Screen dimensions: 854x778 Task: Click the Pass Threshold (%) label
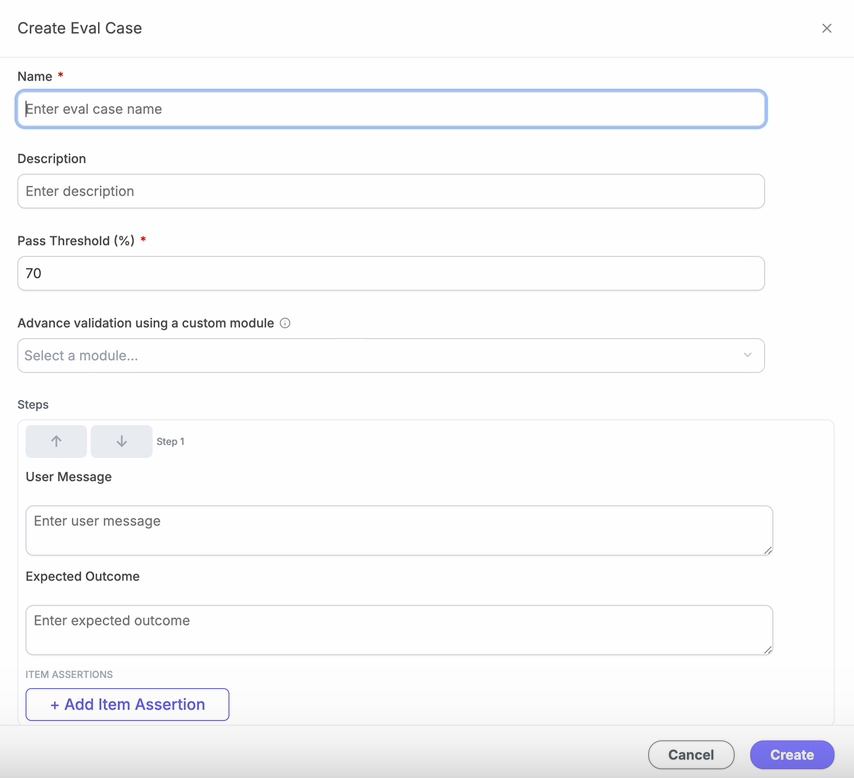[76, 241]
